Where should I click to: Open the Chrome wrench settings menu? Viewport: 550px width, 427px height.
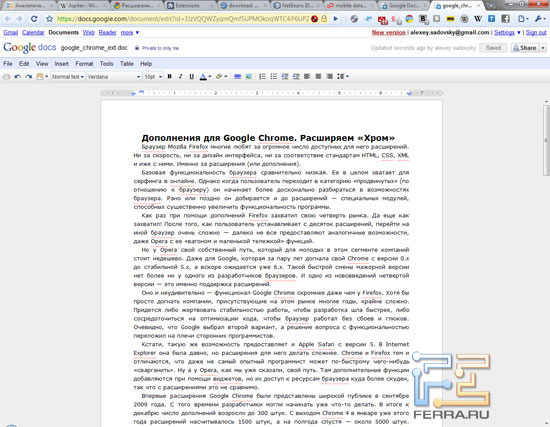[x=540, y=19]
